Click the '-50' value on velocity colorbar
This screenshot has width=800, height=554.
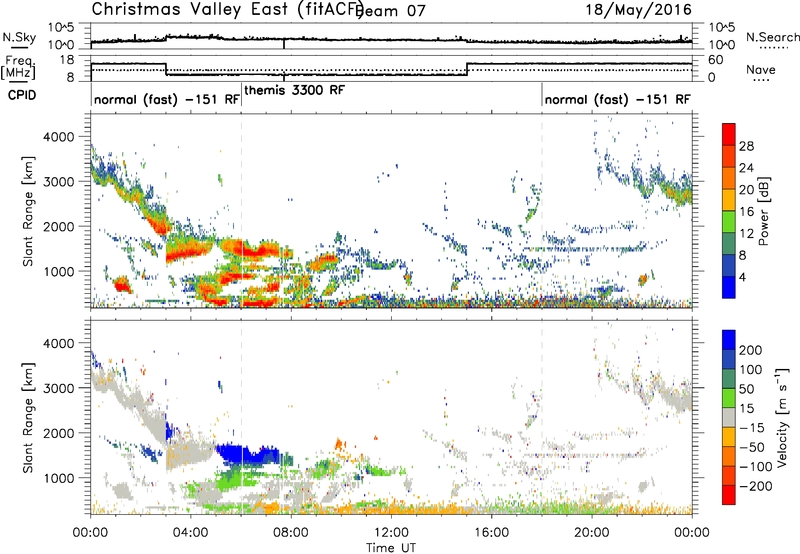(752, 447)
